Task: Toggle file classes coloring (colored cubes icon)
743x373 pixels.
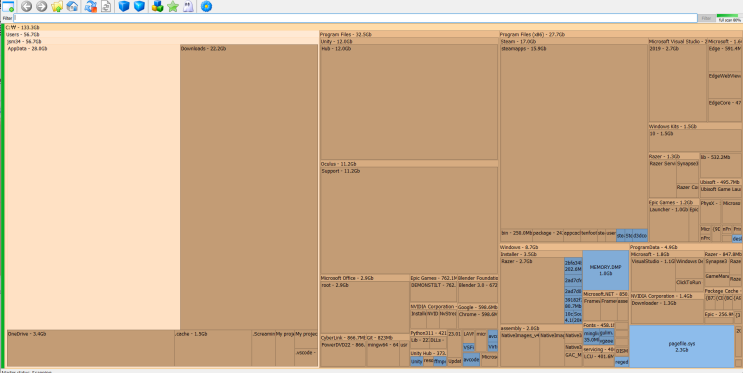Action: coord(157,6)
